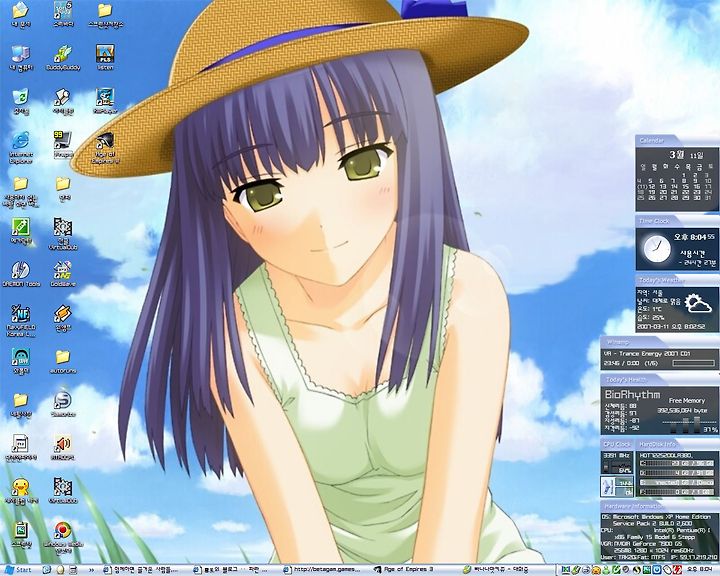Open the green pencil editor shortcut
Image resolution: width=720 pixels, height=576 pixels.
point(21,231)
